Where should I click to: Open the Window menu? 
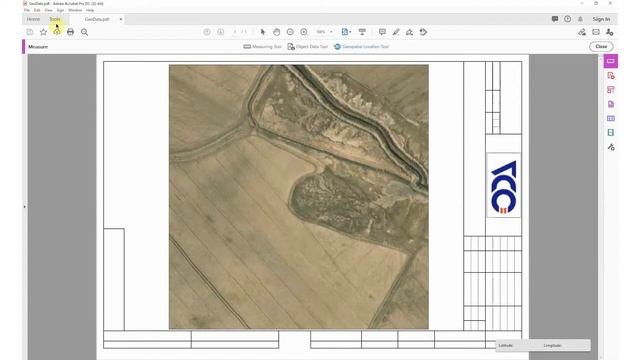[x=75, y=10]
